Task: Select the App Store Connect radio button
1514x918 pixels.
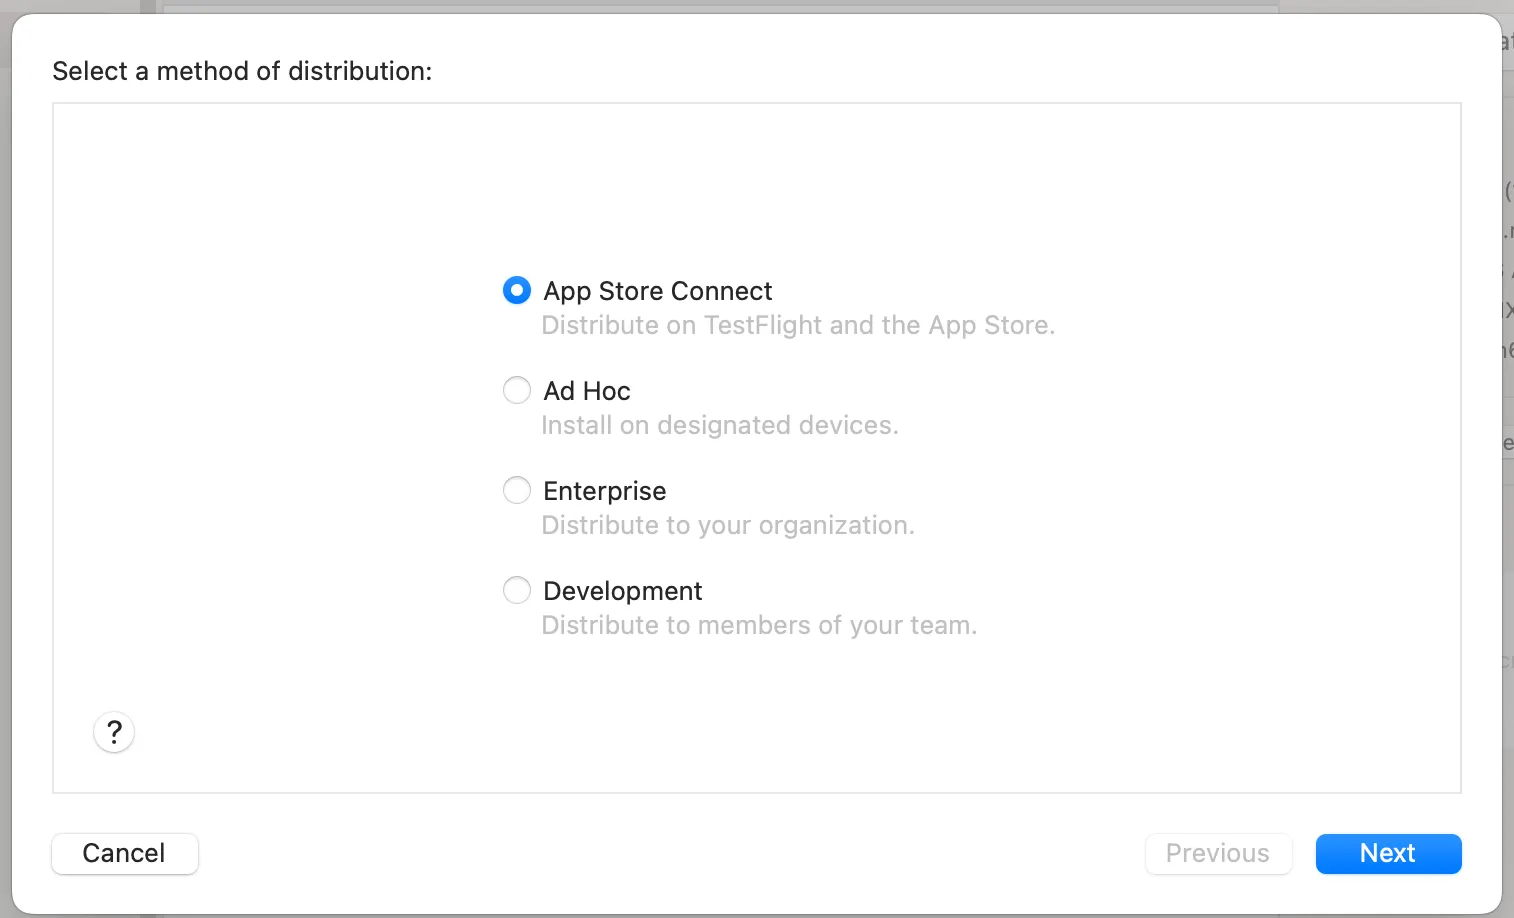Action: pyautogui.click(x=517, y=291)
